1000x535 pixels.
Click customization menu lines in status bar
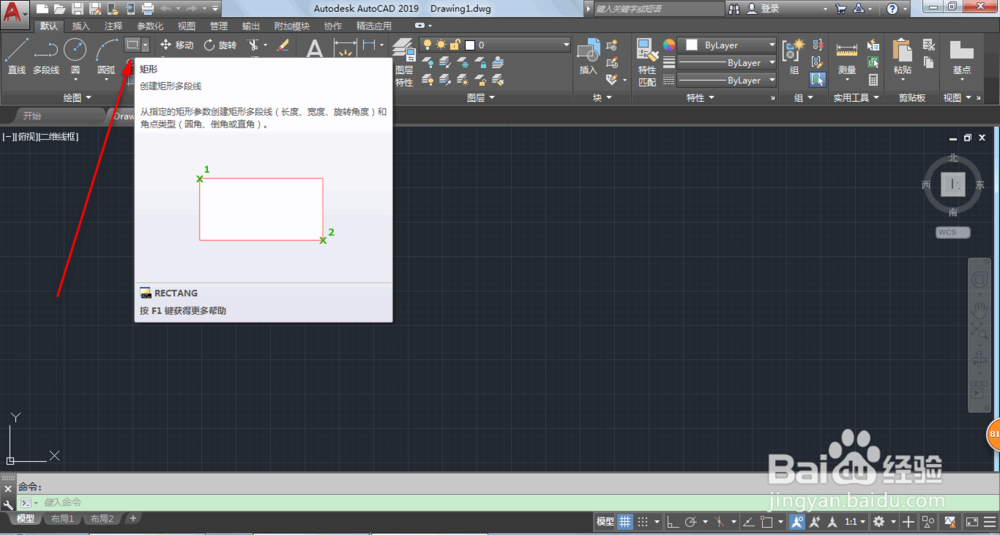coord(990,522)
